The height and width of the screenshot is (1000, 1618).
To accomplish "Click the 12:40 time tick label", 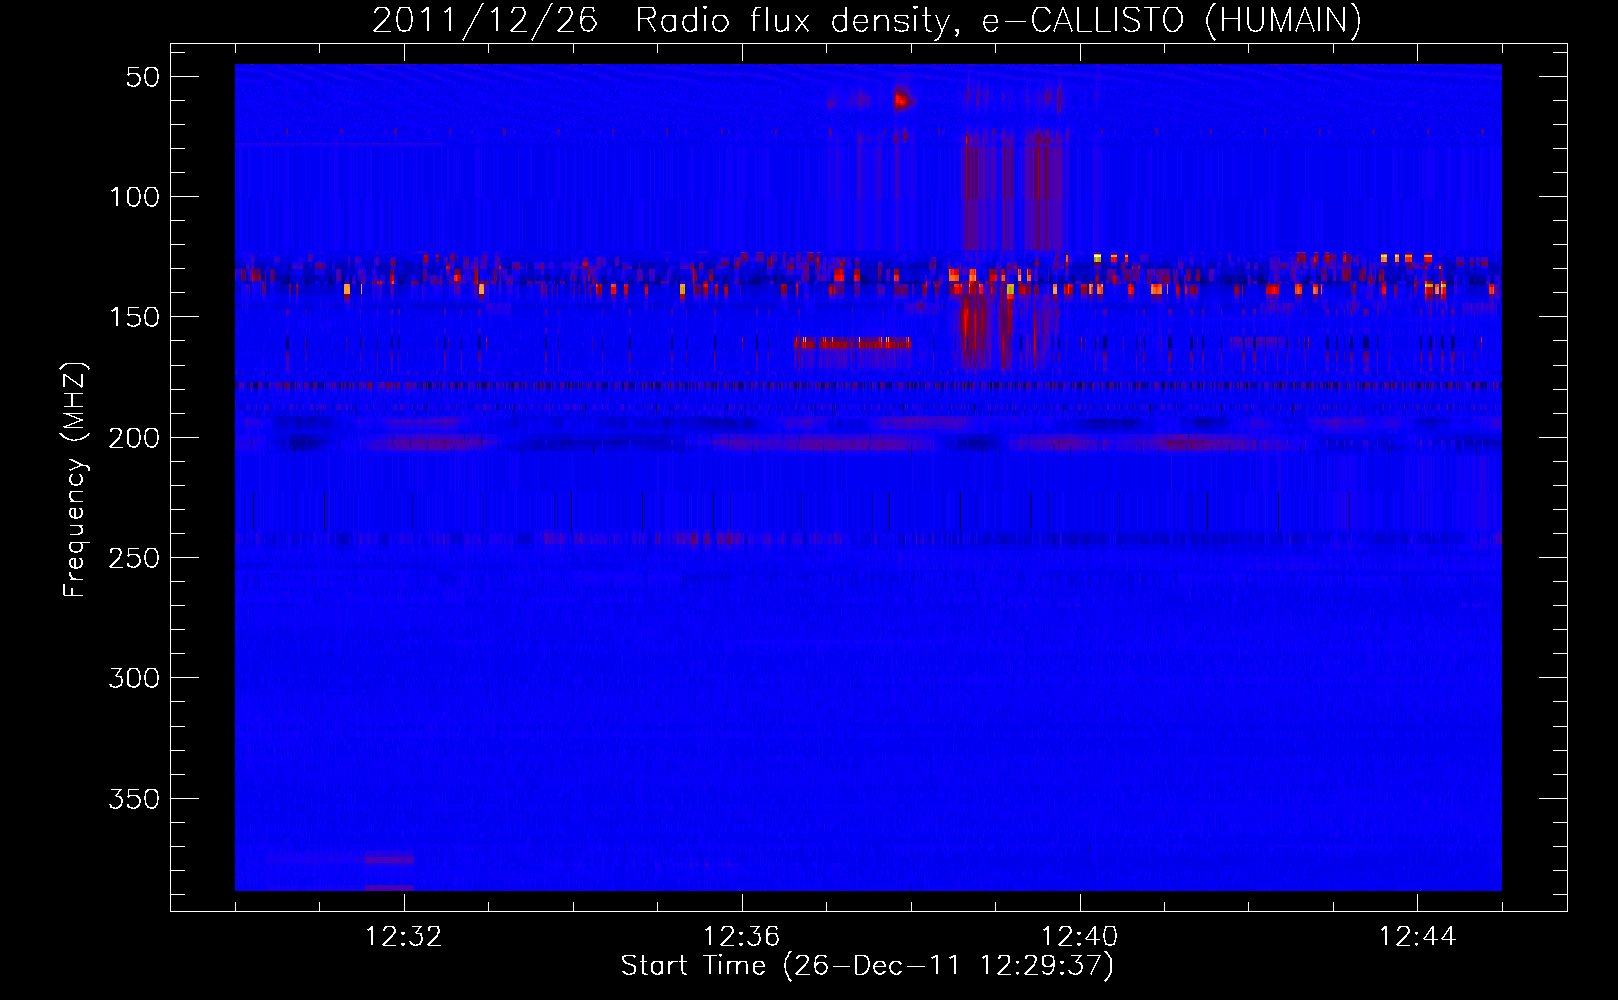I will point(1079,936).
